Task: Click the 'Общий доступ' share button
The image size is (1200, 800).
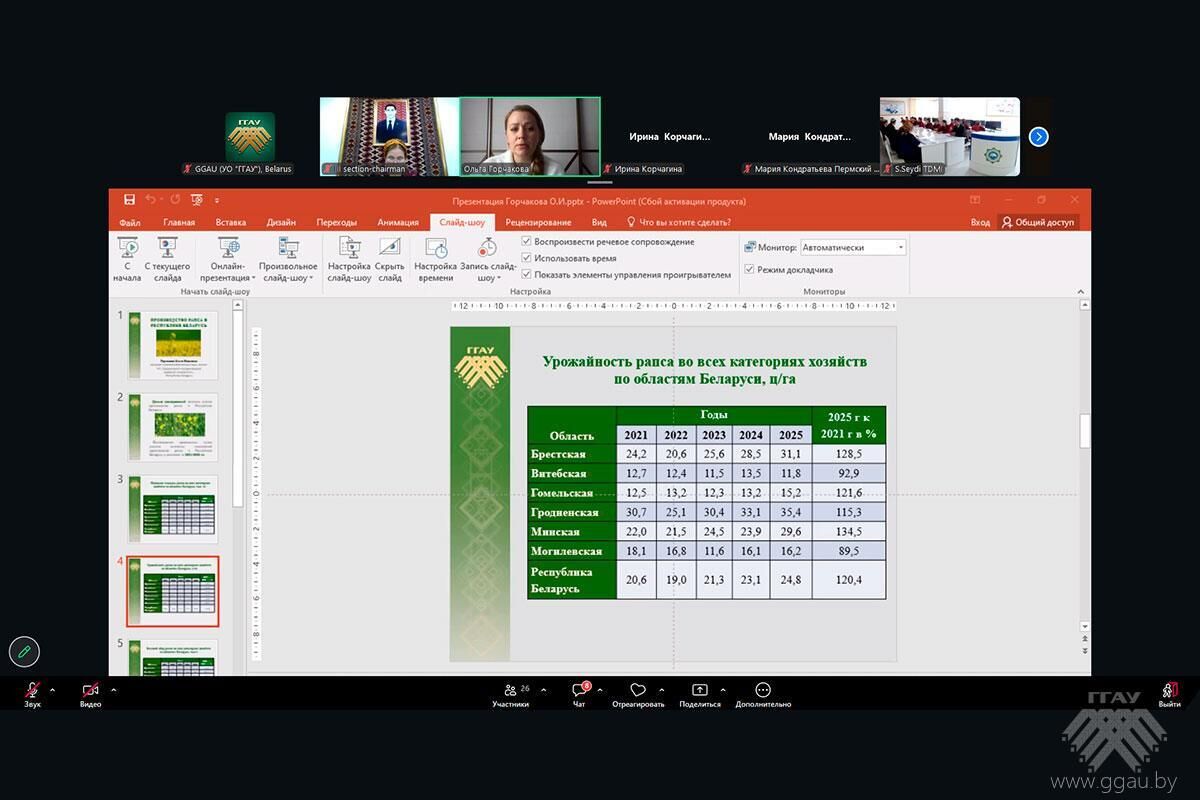Action: coord(1038,222)
